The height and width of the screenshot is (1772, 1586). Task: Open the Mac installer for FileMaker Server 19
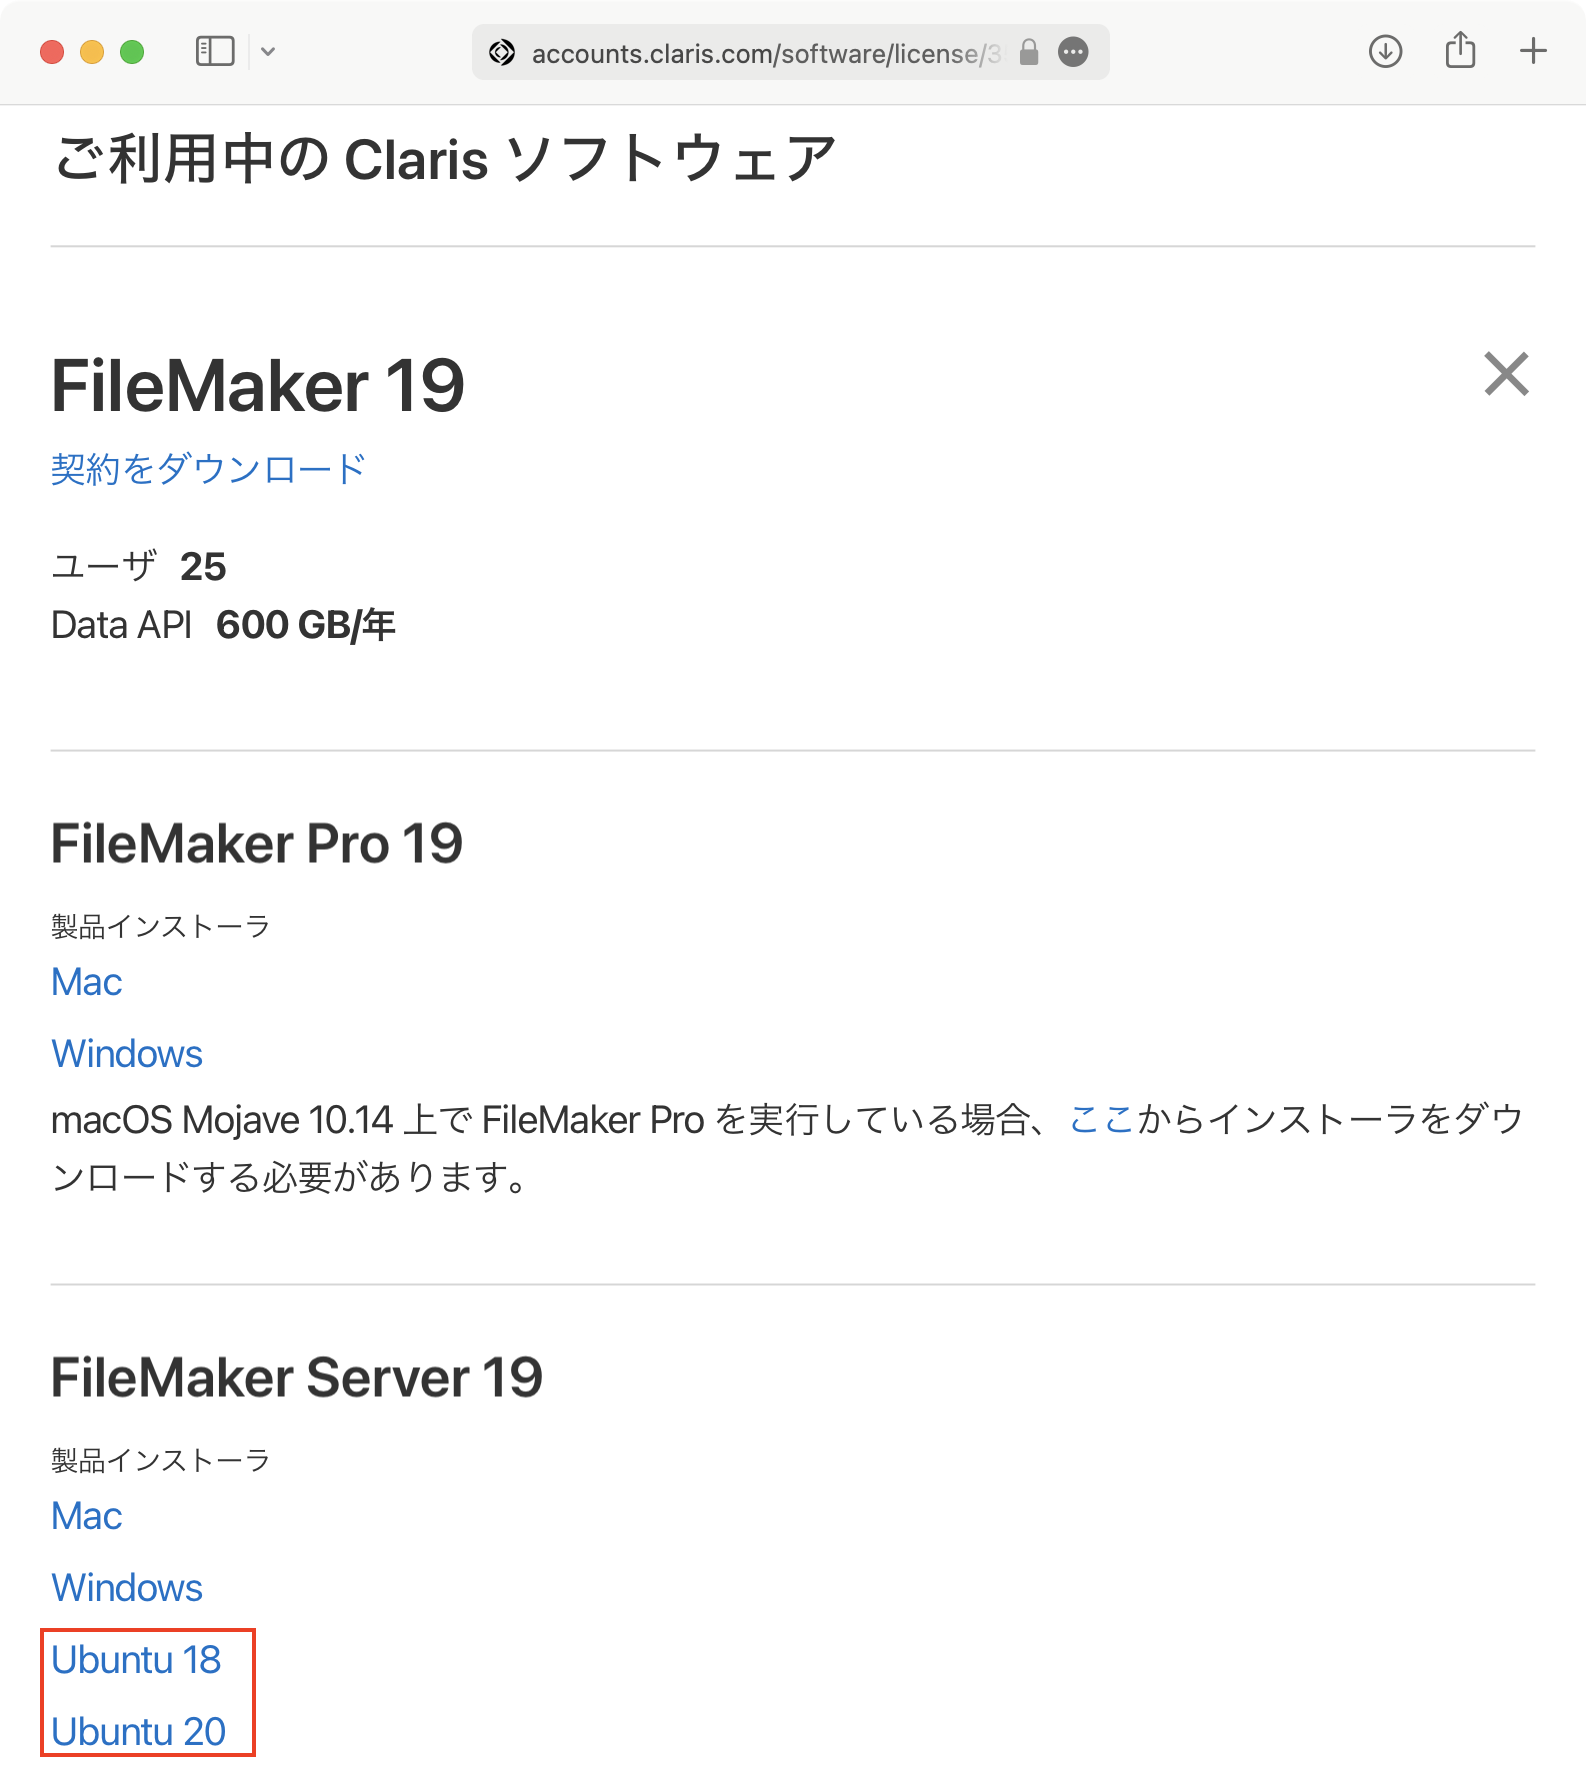(x=86, y=1516)
